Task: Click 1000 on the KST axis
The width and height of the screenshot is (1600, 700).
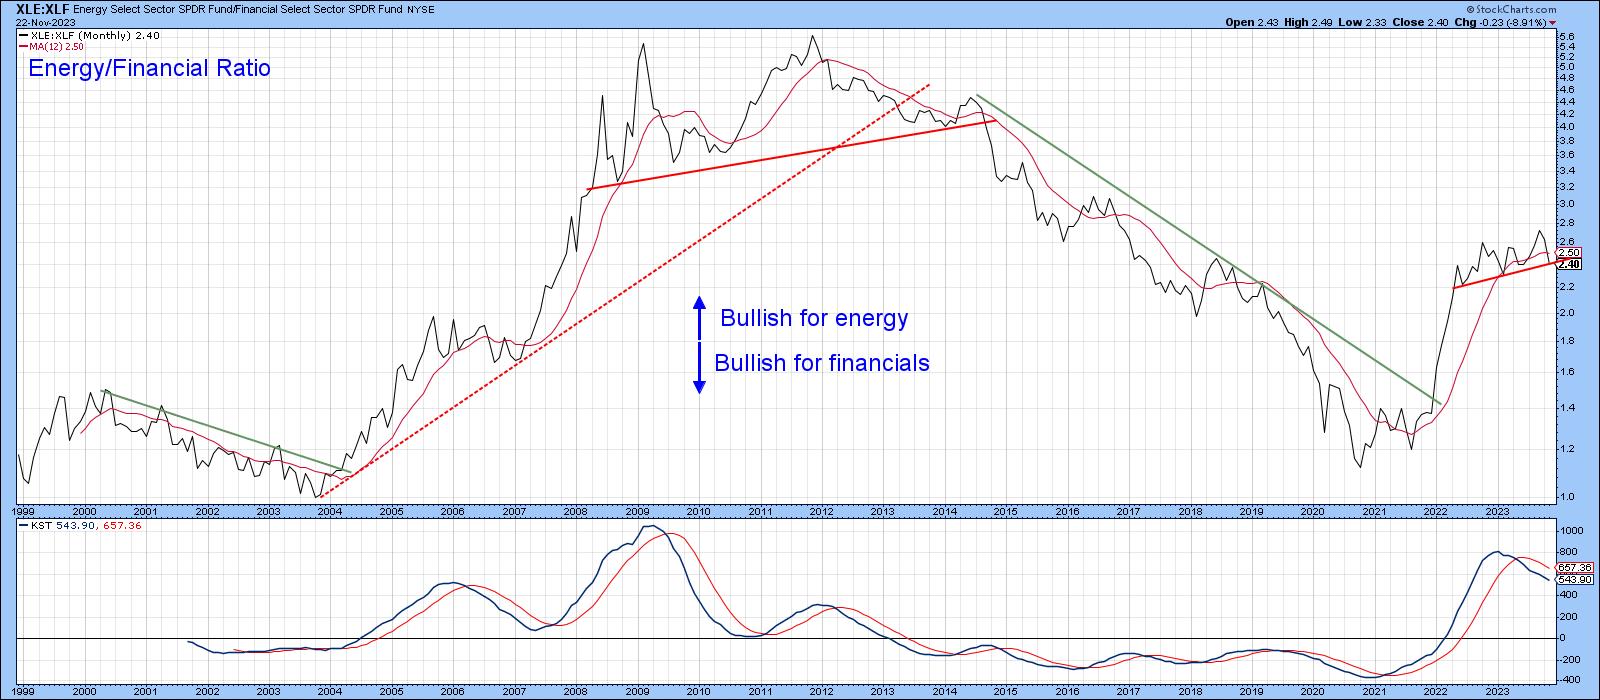Action: pyautogui.click(x=1570, y=531)
